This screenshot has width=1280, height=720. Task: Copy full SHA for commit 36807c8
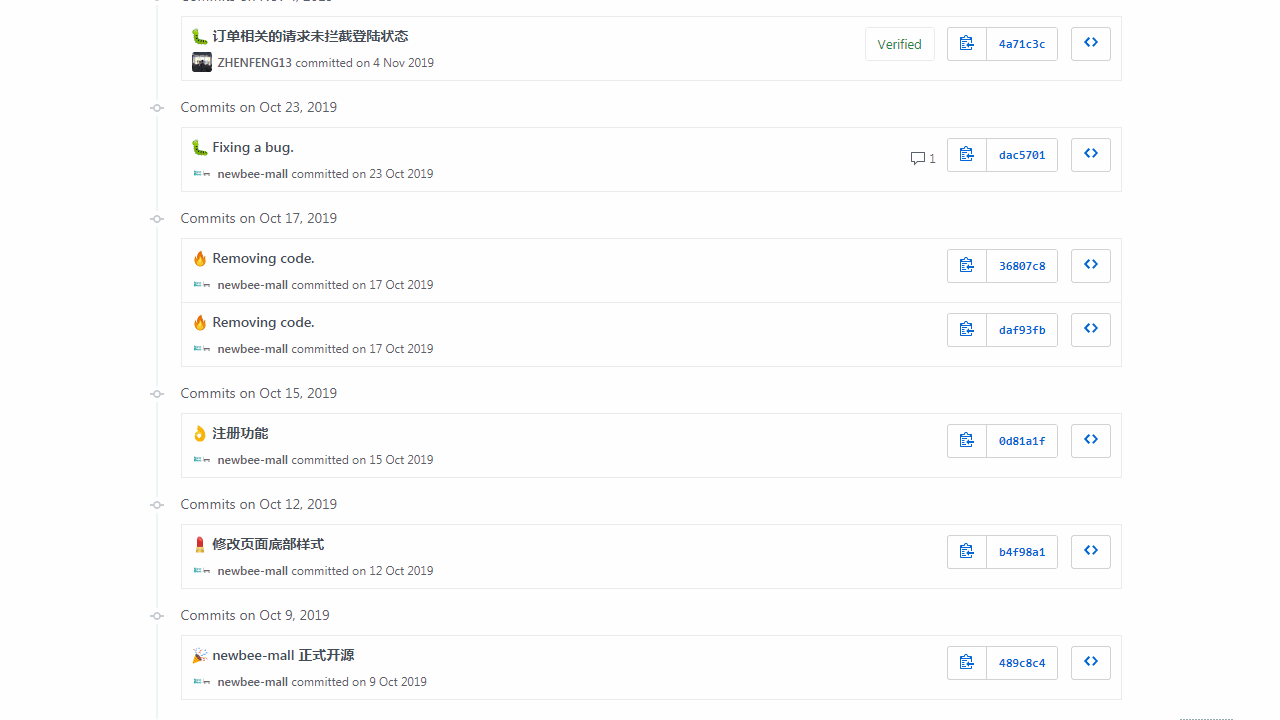point(967,266)
